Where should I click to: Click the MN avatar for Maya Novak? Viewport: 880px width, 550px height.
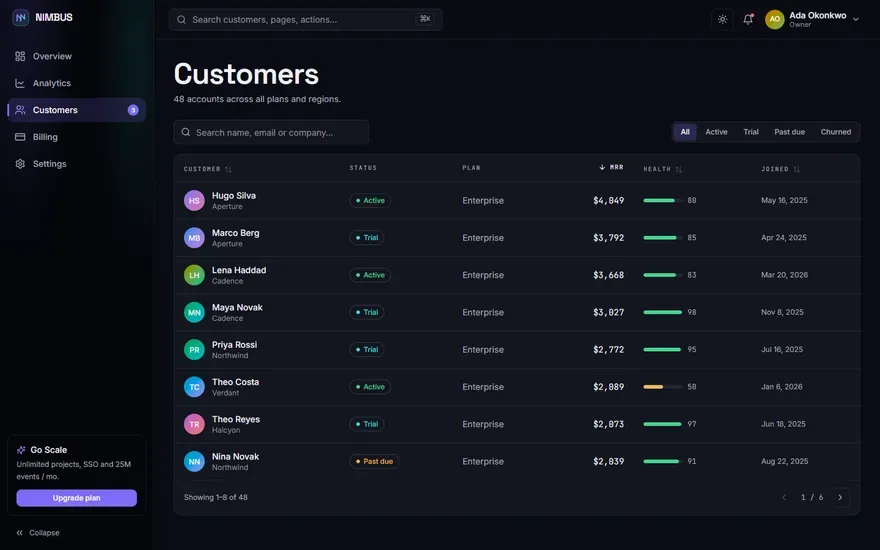[194, 312]
